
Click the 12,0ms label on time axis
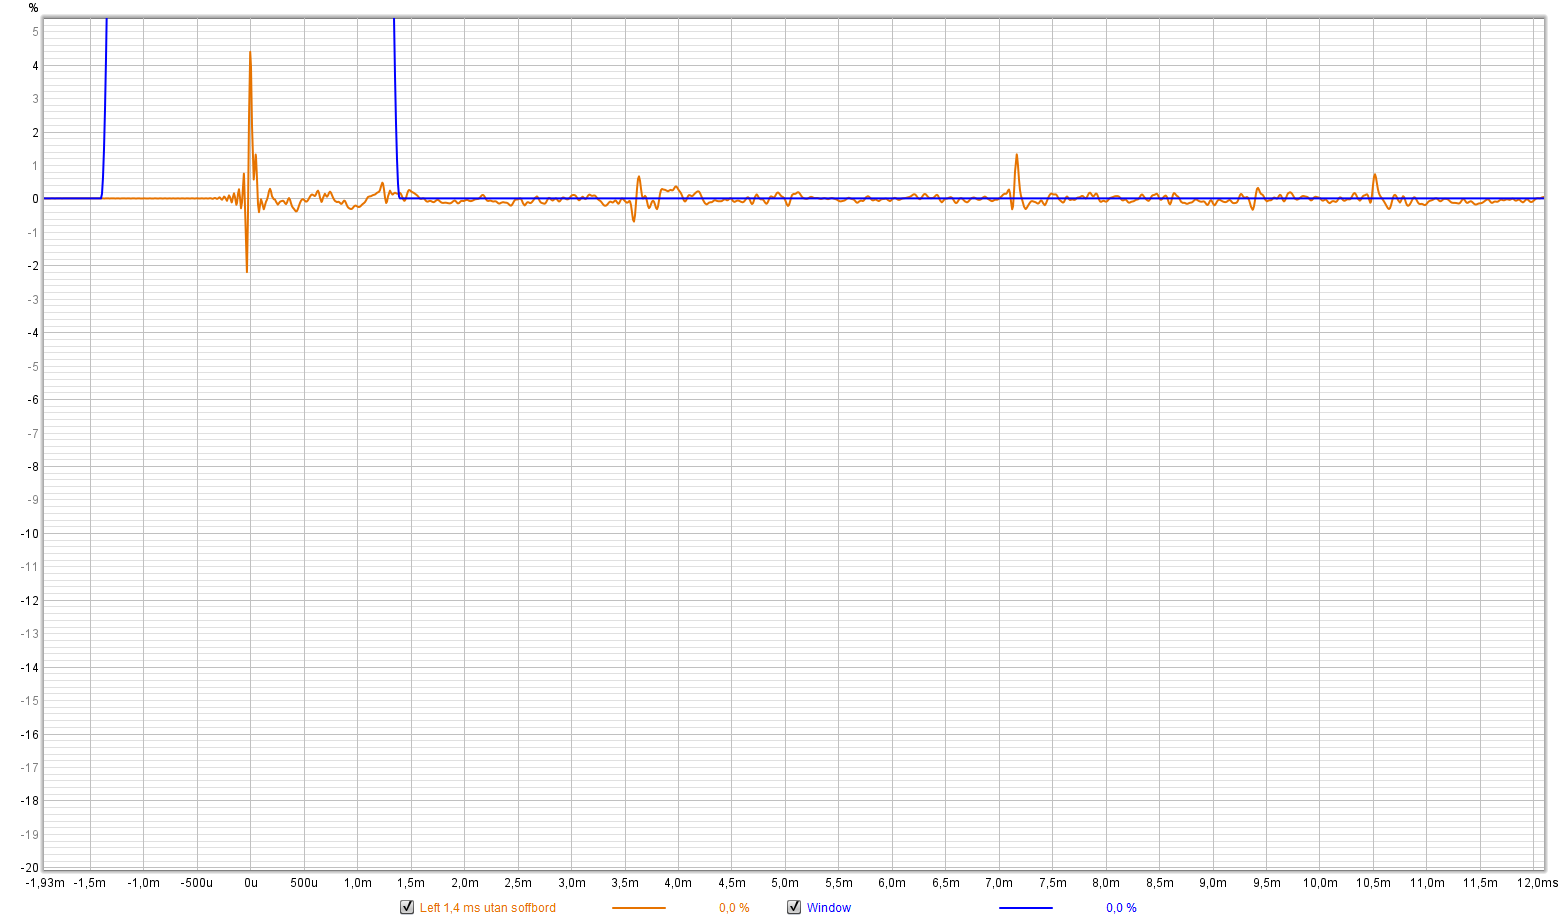[x=1538, y=883]
